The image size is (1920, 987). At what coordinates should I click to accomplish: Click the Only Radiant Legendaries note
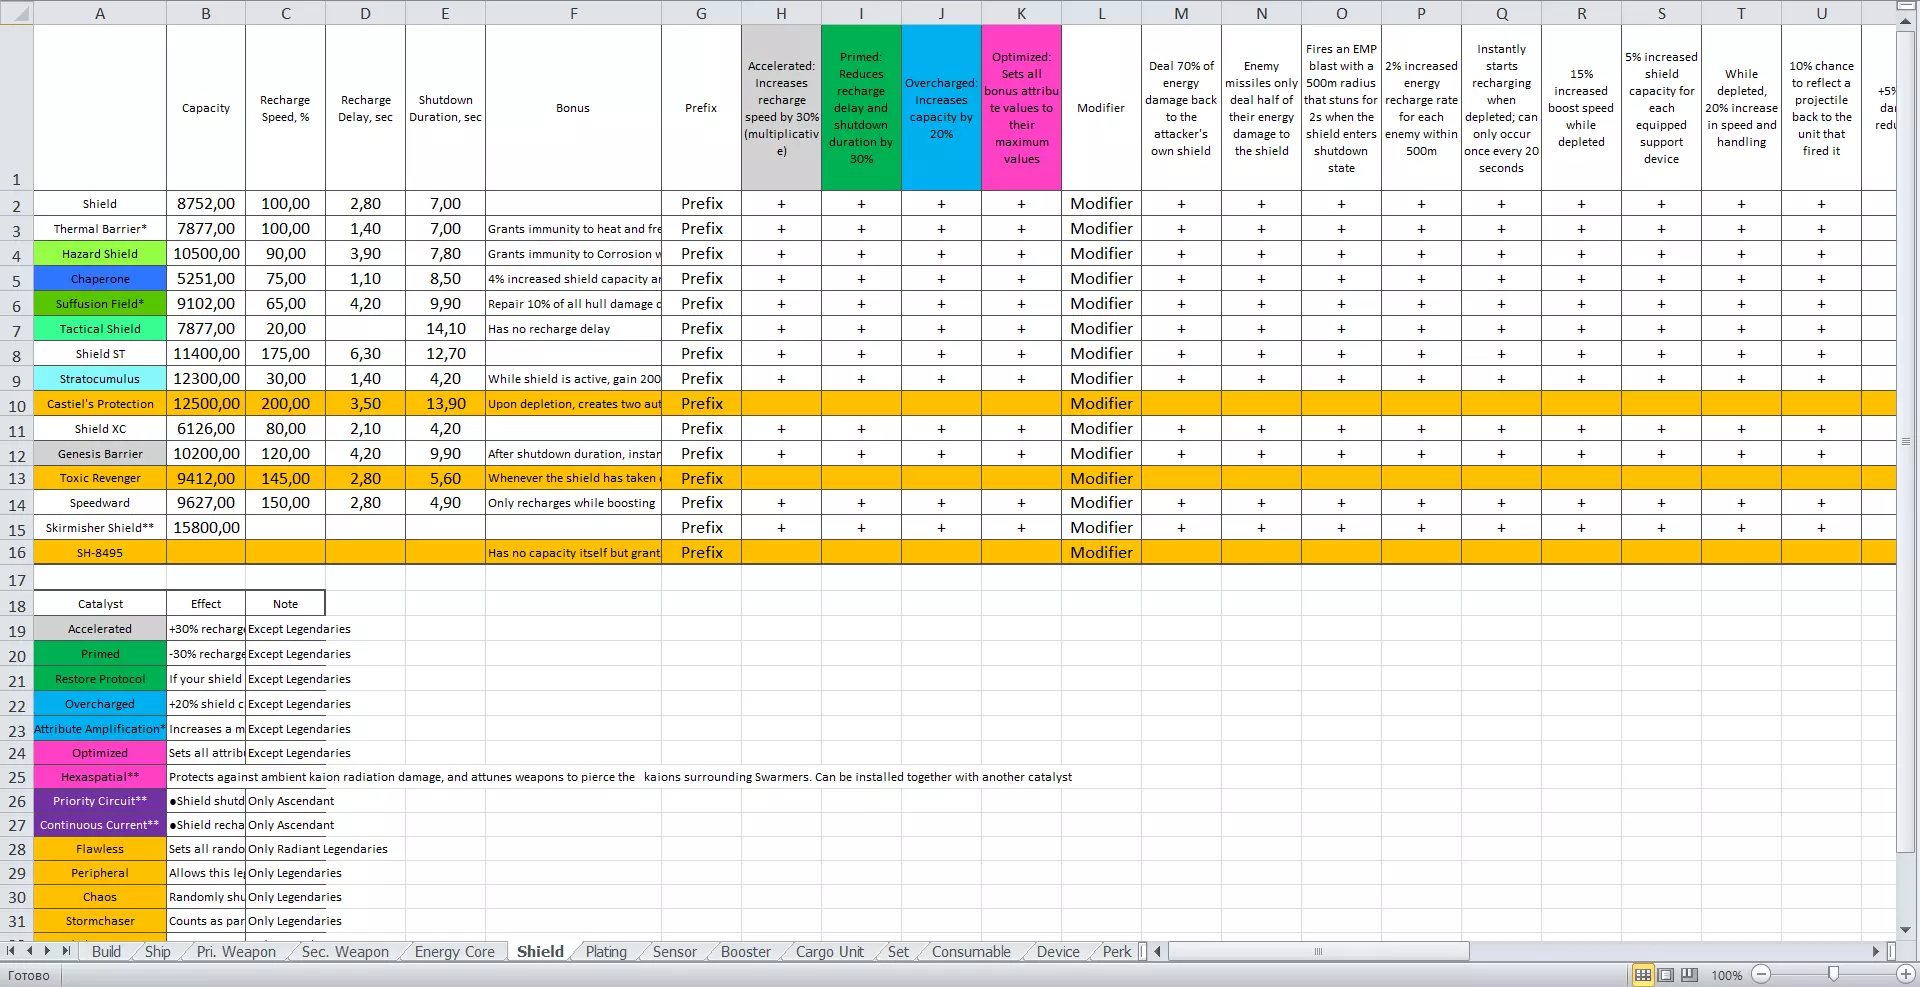(x=318, y=849)
